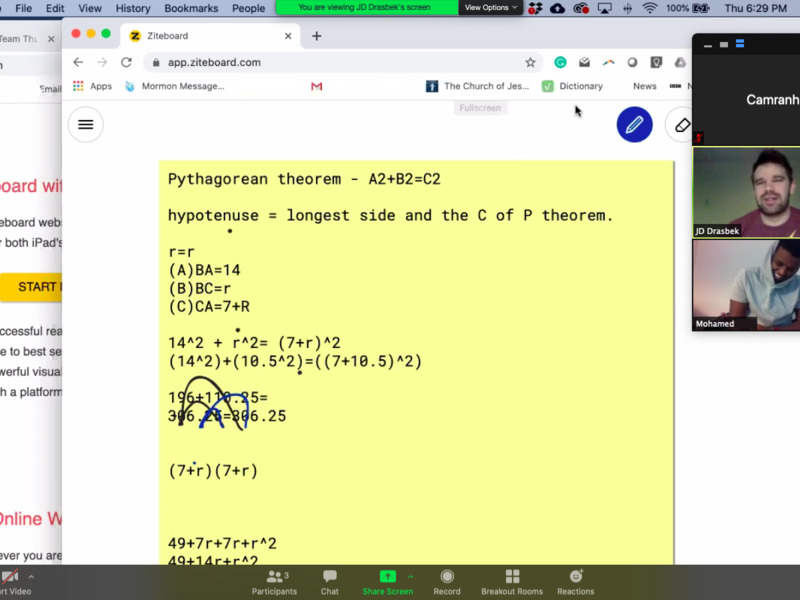800x600 pixels.
Task: Select the Pen tool in Ziteboard
Action: point(634,124)
